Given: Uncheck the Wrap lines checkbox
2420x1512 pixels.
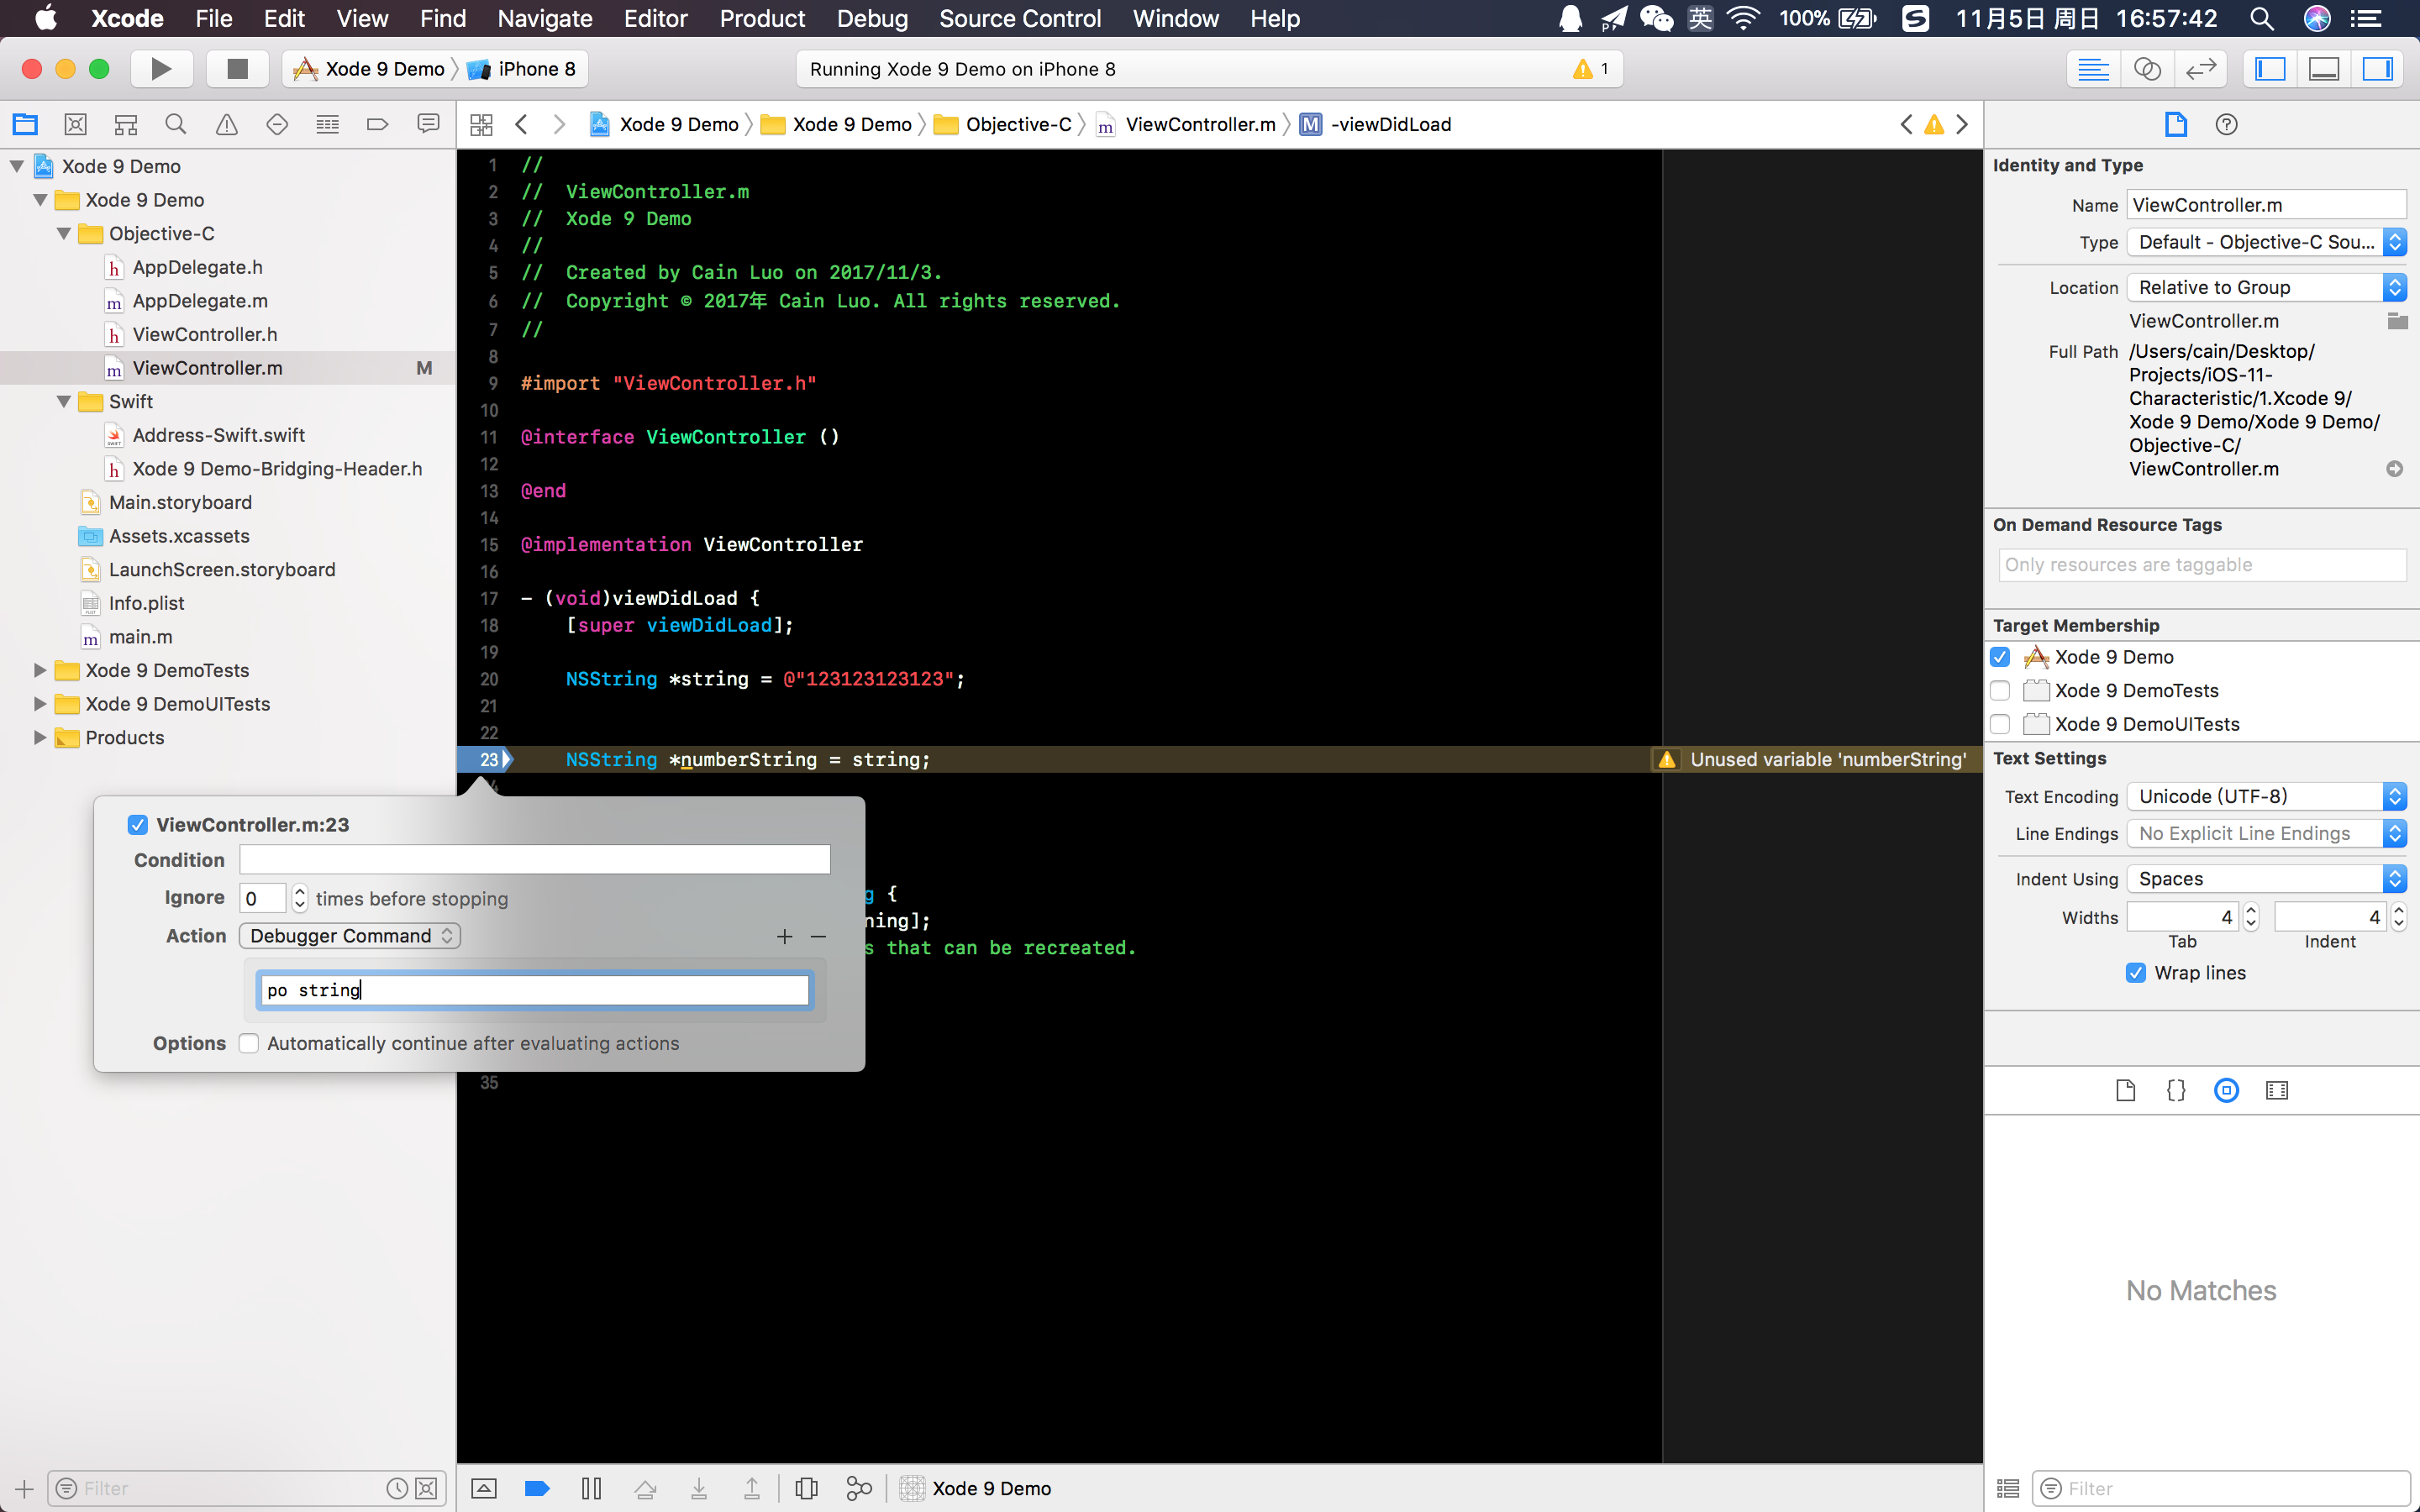Looking at the screenshot, I should click(x=2136, y=973).
